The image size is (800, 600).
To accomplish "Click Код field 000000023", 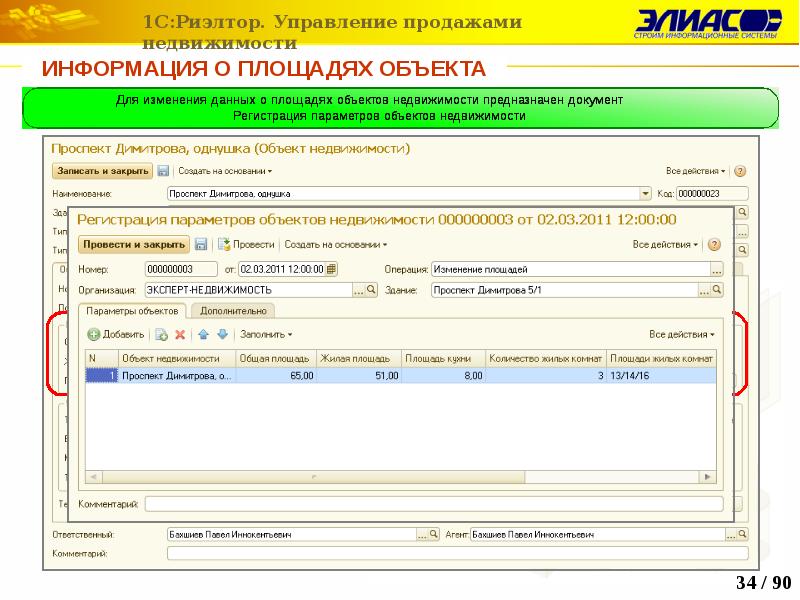I will (x=712, y=193).
